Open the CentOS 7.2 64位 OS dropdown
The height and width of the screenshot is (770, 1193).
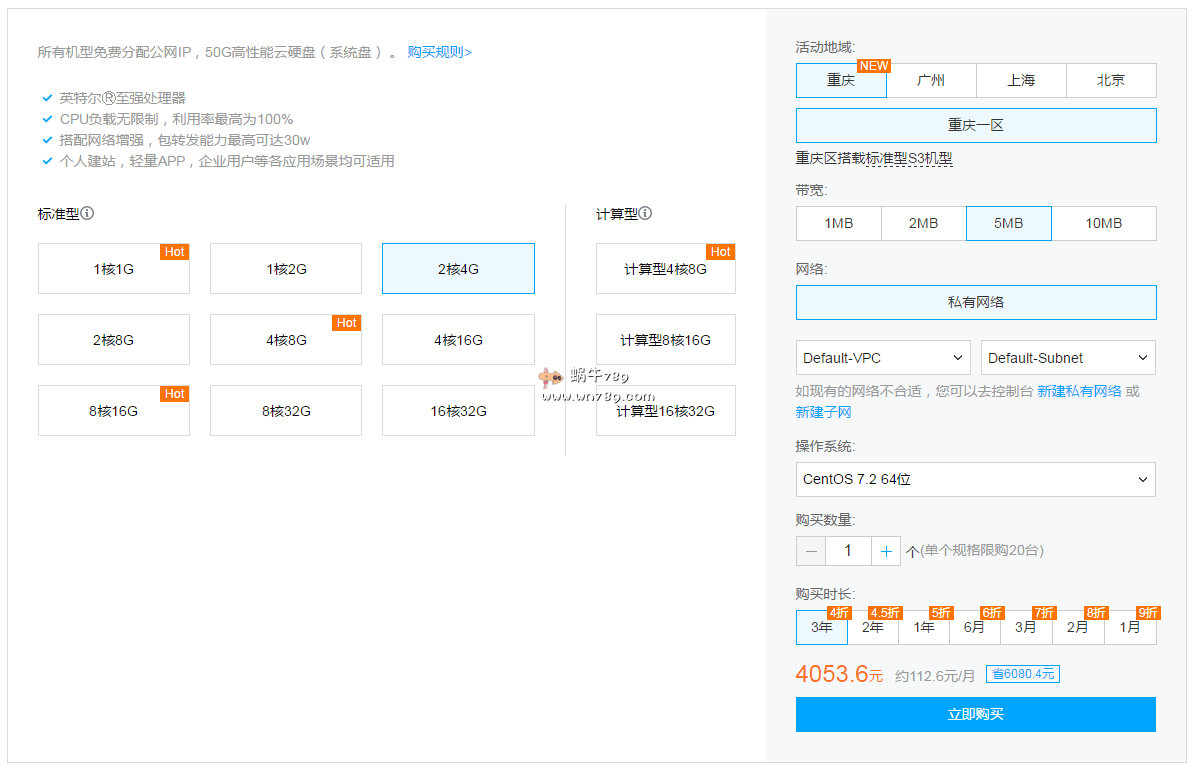[975, 480]
